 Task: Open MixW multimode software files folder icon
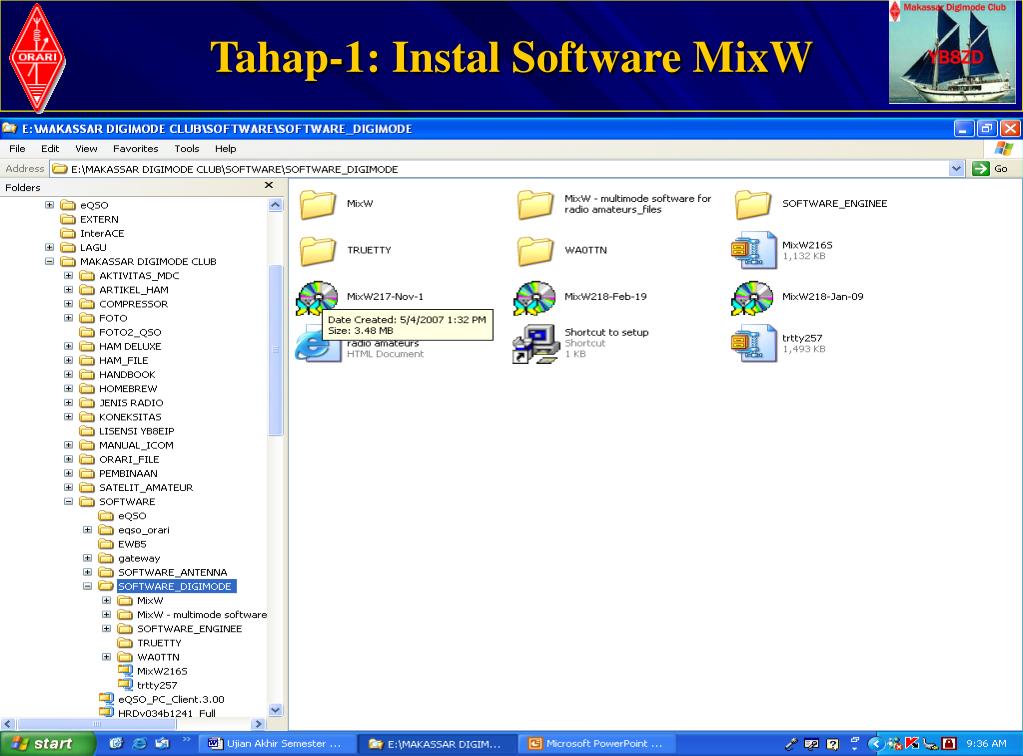pyautogui.click(x=536, y=204)
